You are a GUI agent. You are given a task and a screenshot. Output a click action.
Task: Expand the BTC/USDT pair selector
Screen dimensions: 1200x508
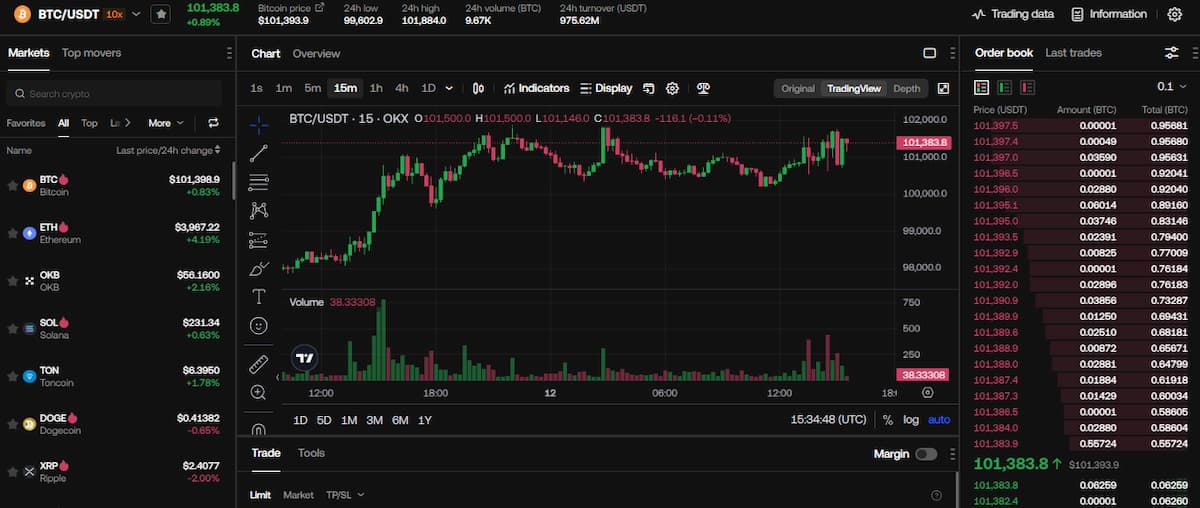click(x=137, y=14)
